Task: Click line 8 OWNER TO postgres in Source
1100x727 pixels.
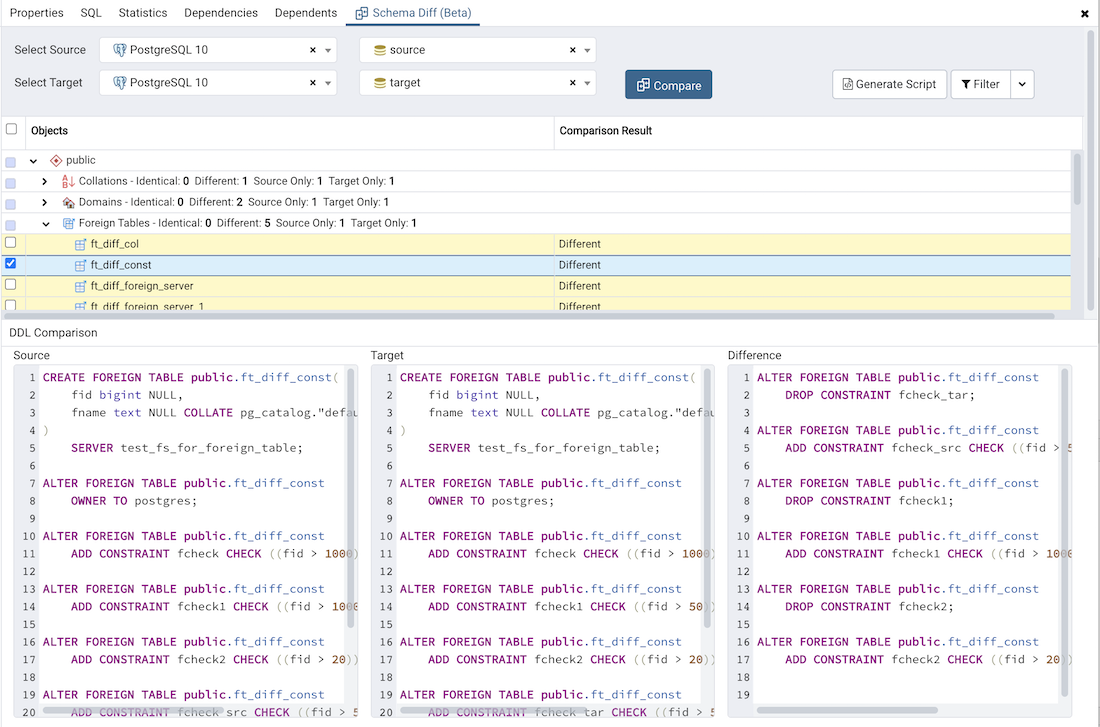Action: 134,501
